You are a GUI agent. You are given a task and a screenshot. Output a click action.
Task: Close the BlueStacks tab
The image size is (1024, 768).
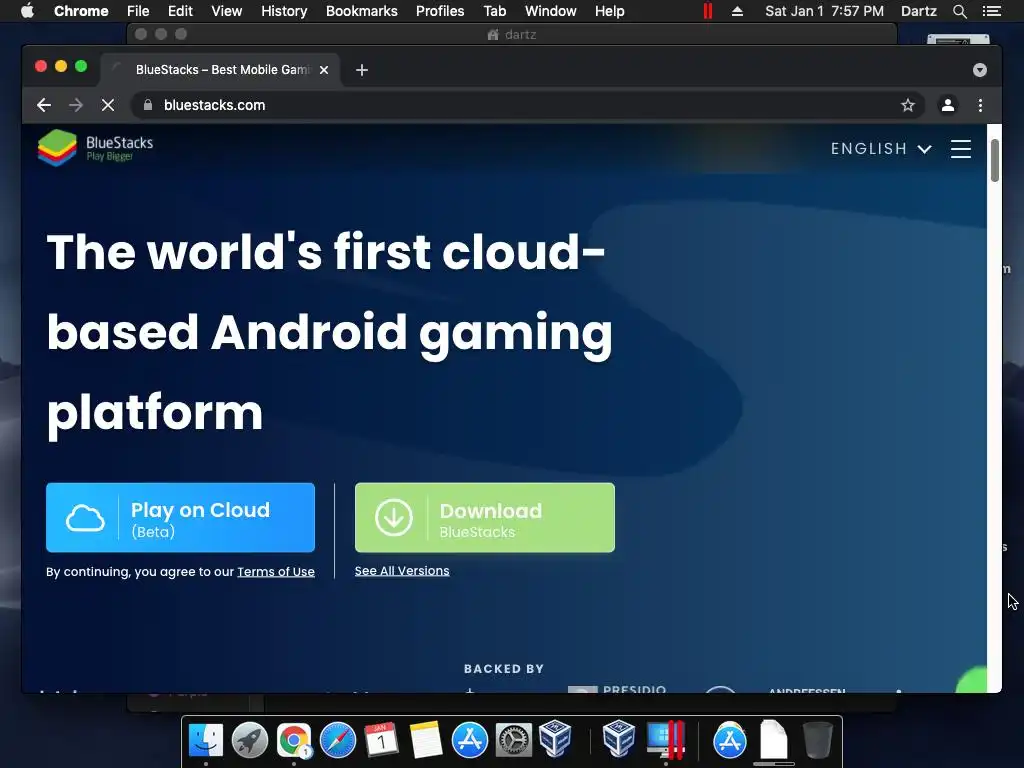click(x=324, y=70)
